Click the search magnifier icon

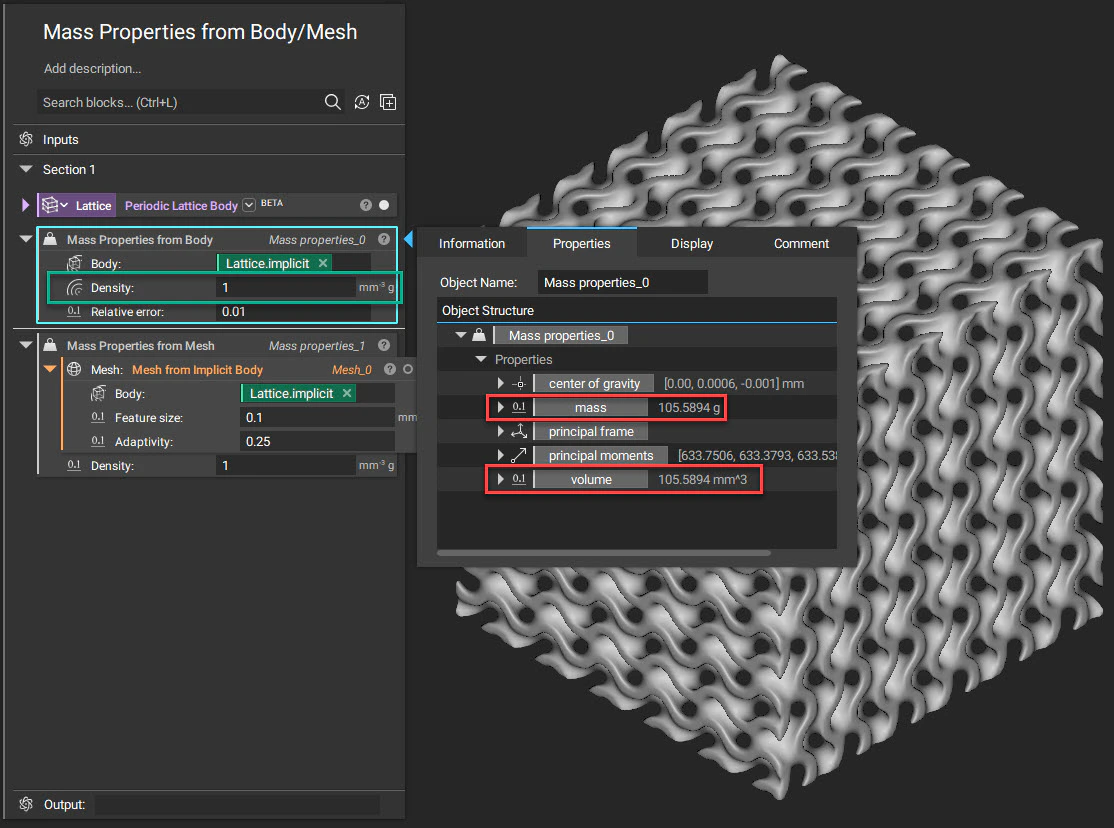pos(332,102)
